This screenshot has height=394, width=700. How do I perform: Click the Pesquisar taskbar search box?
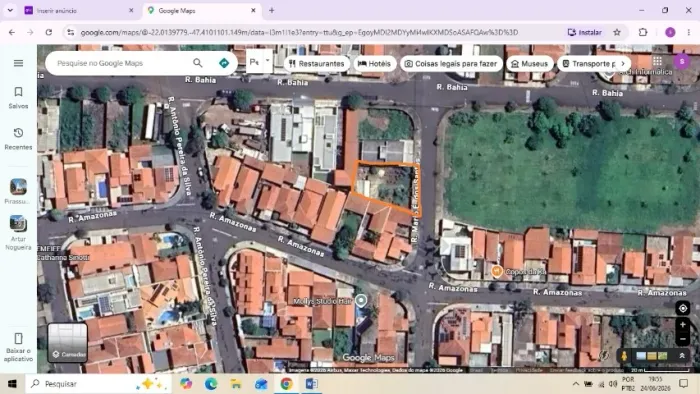point(98,384)
